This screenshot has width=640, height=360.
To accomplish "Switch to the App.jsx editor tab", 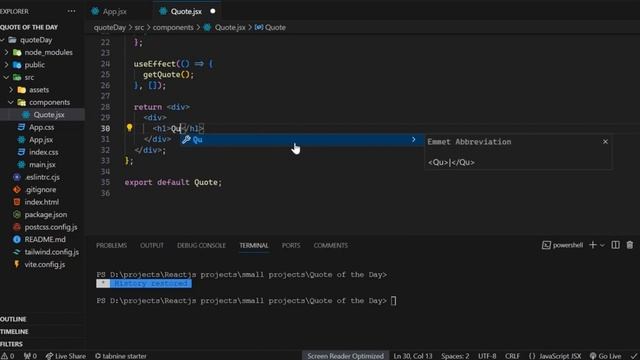I will (x=109, y=11).
